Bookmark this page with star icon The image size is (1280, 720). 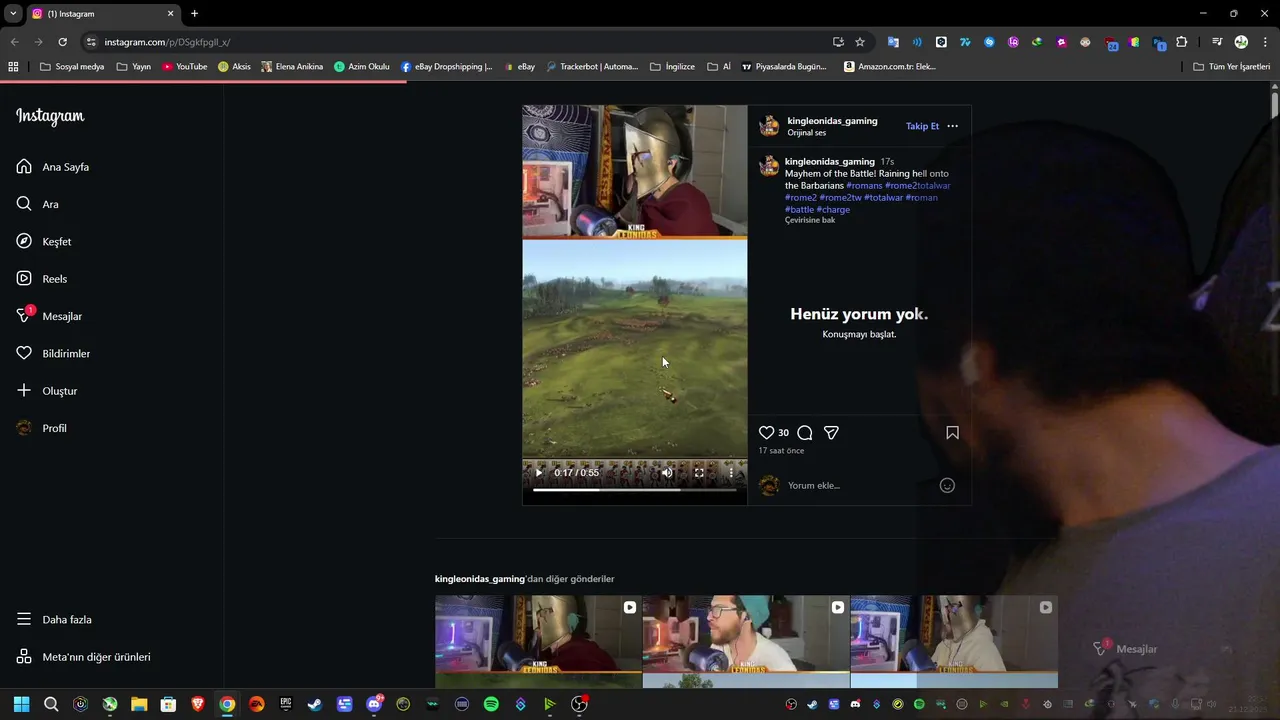click(x=860, y=42)
